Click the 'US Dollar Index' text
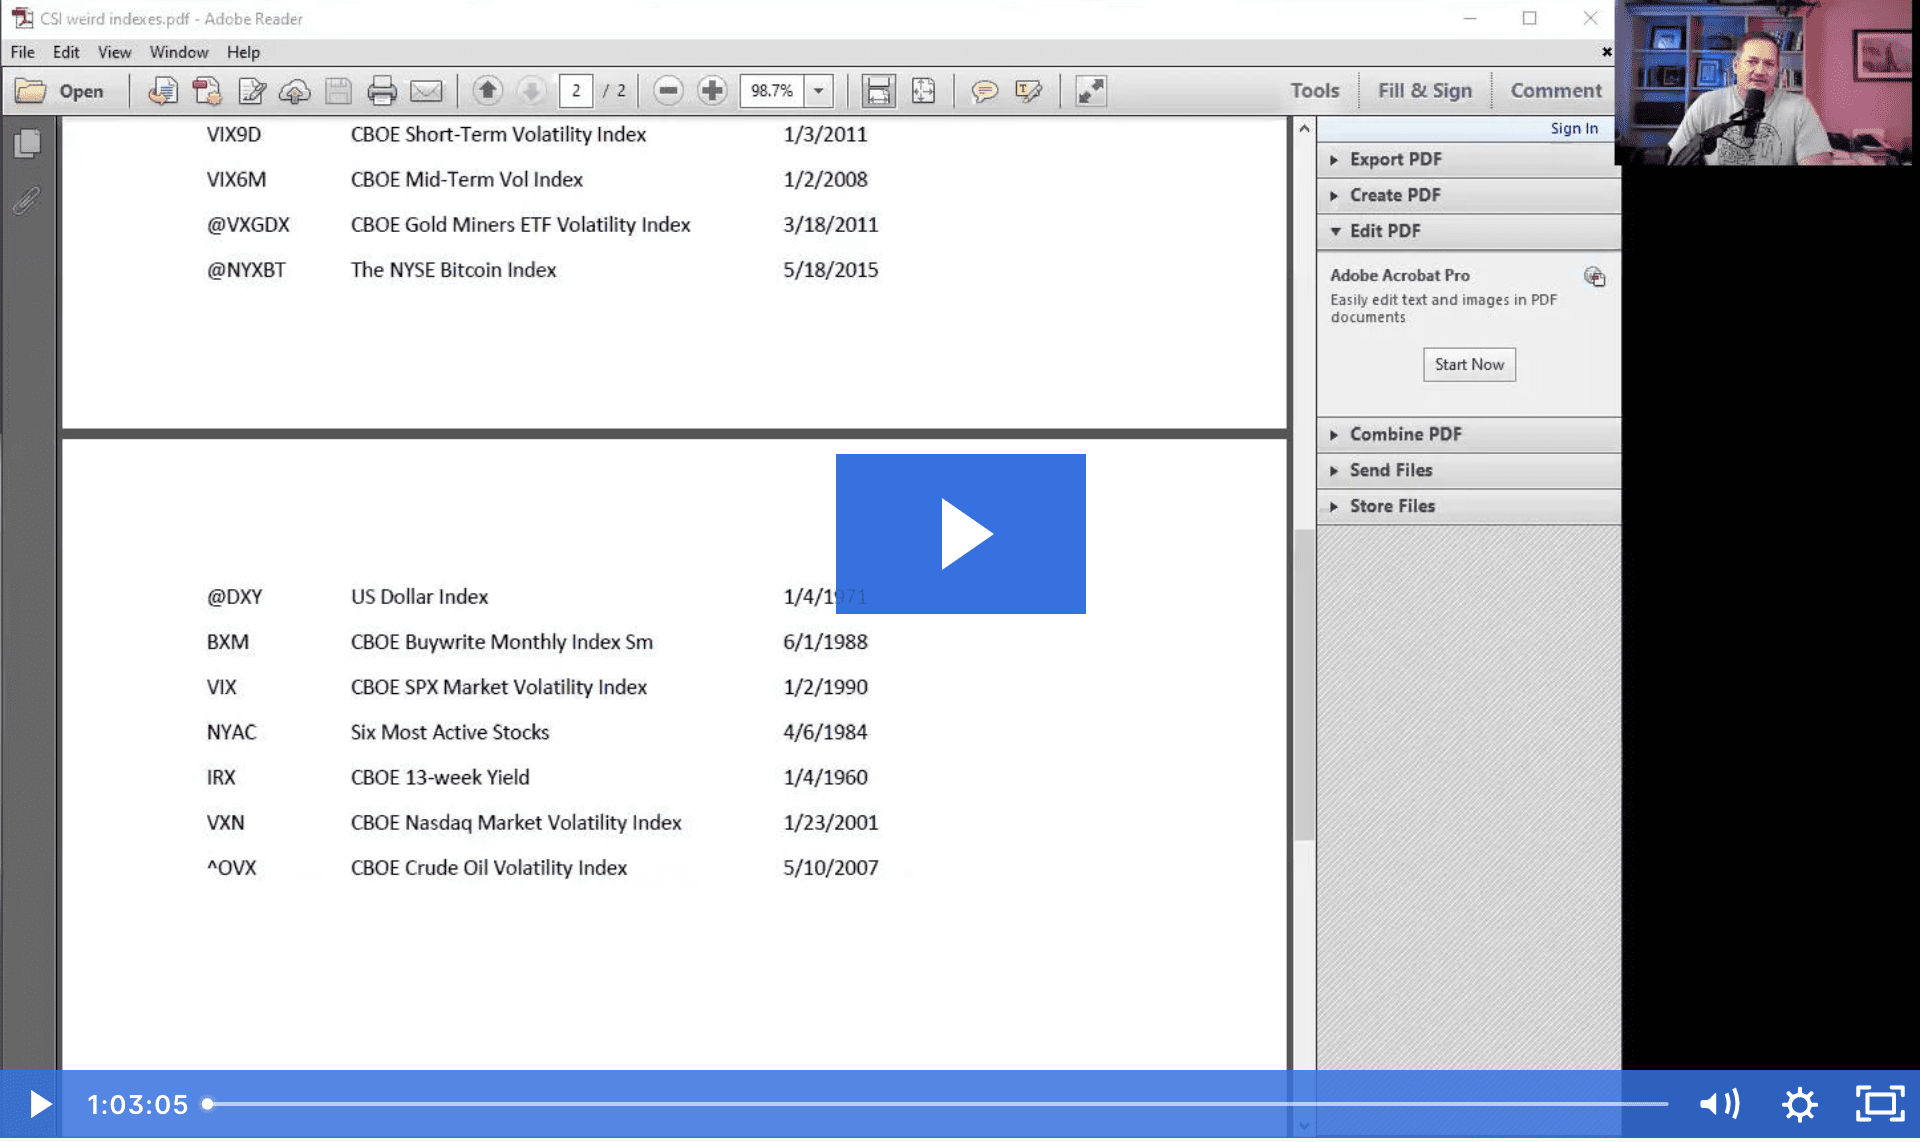The image size is (1920, 1142). 419,597
